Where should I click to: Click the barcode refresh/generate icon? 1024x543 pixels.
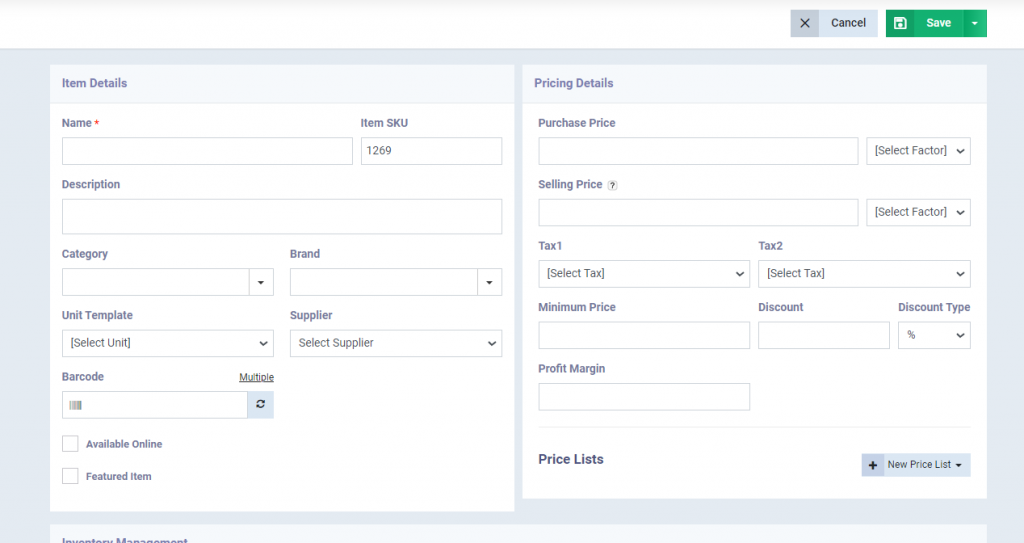click(261, 404)
